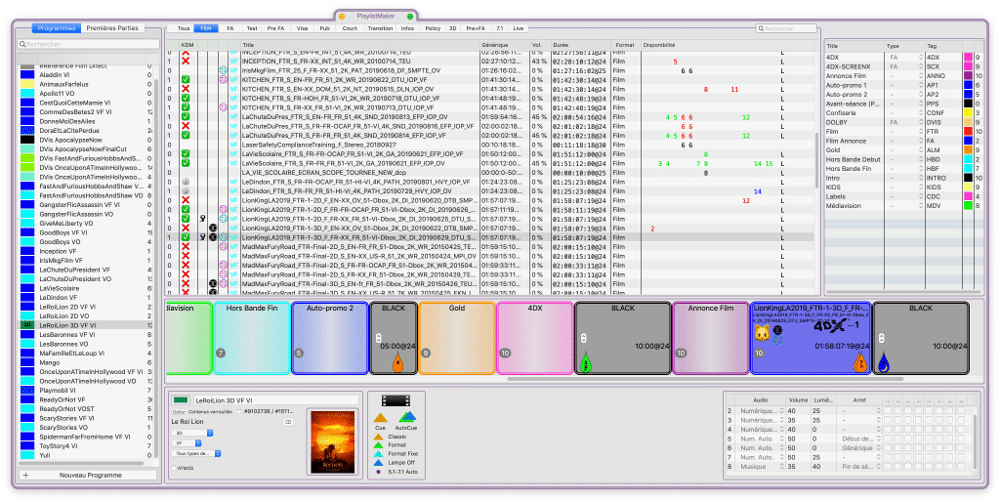Click the split-view icon beside Le Roi Lion
Image resolution: width=1000 pixels, height=502 pixels.
(288, 422)
